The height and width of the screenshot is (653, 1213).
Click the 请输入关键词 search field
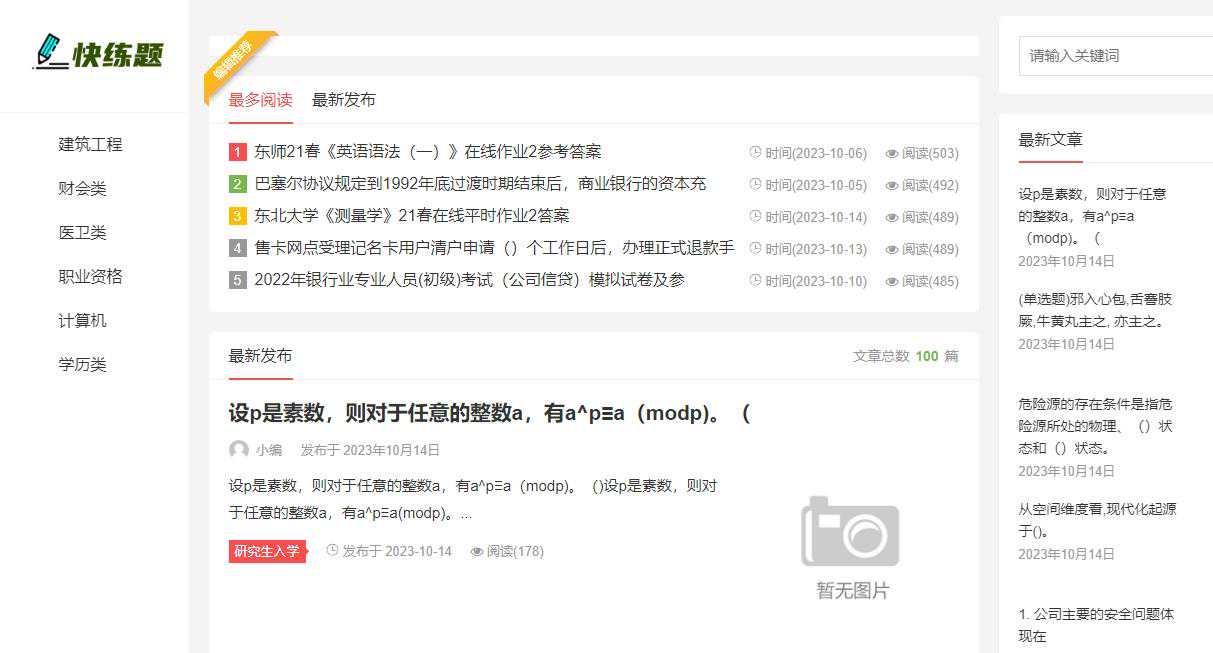point(1113,55)
